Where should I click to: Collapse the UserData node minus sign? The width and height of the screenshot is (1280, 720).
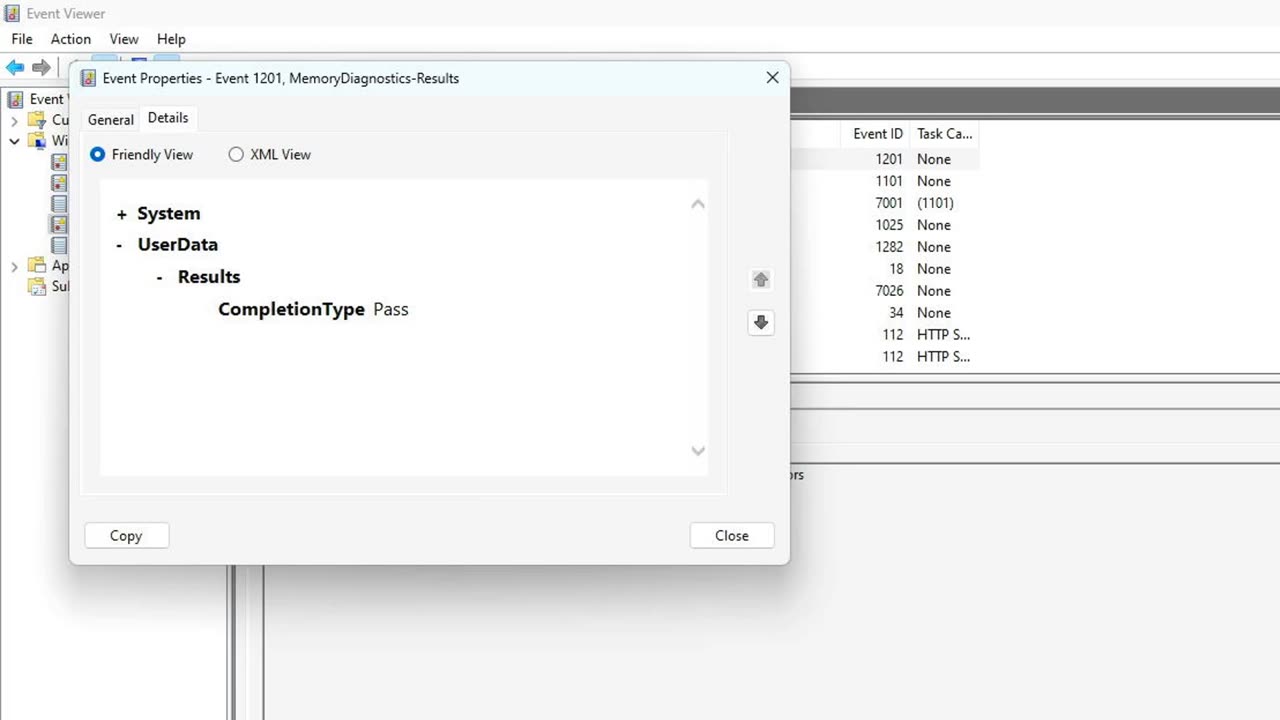[x=119, y=245]
